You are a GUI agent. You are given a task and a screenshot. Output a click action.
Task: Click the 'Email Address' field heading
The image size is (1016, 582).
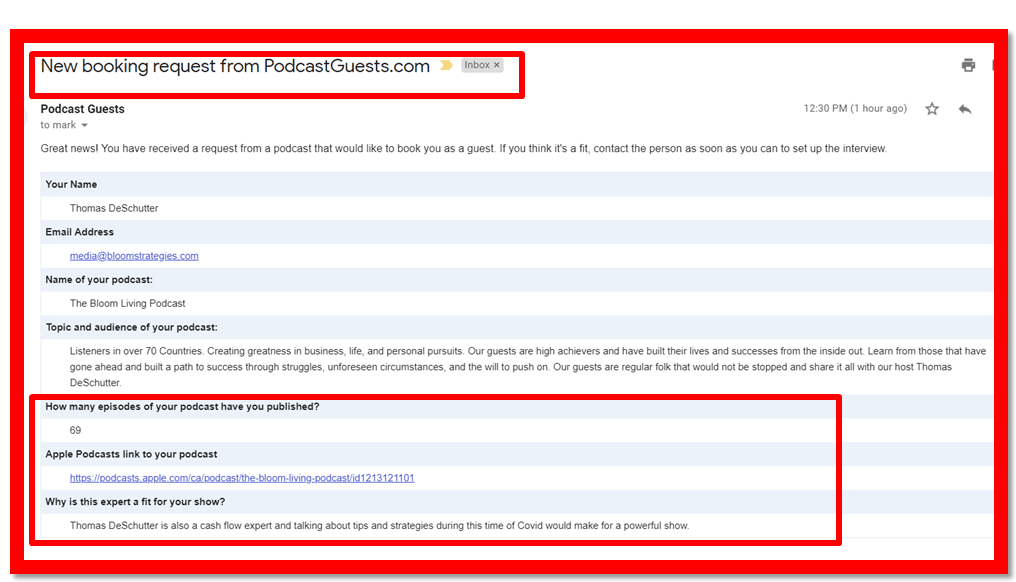tap(80, 232)
